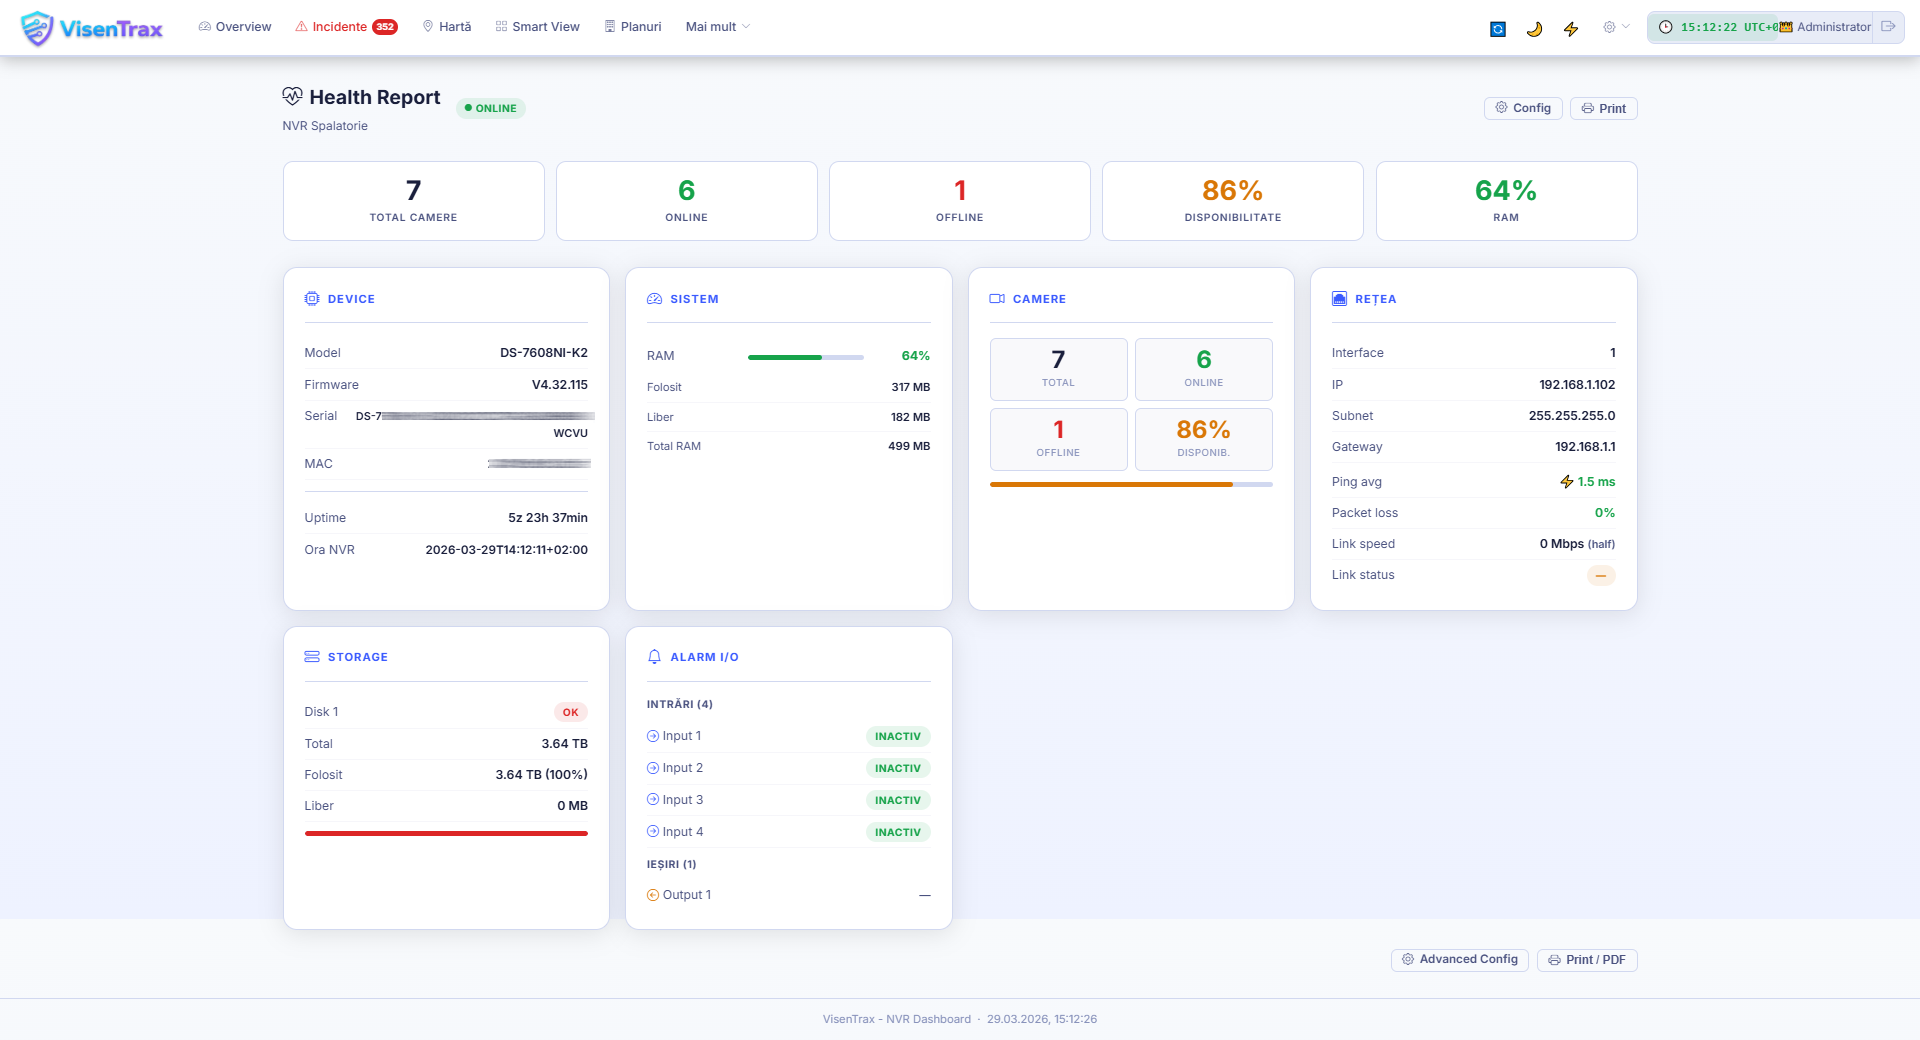Click the Alarm I/O bell icon
1920x1040 pixels.
pos(654,657)
